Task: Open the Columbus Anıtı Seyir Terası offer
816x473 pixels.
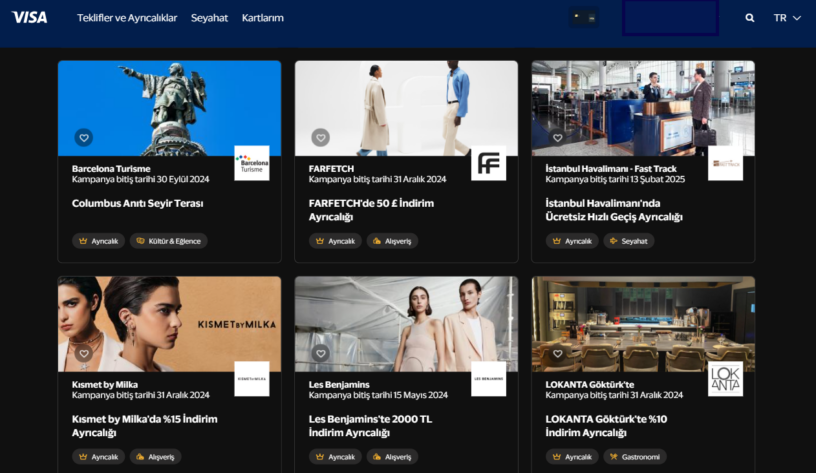Action: 137,203
